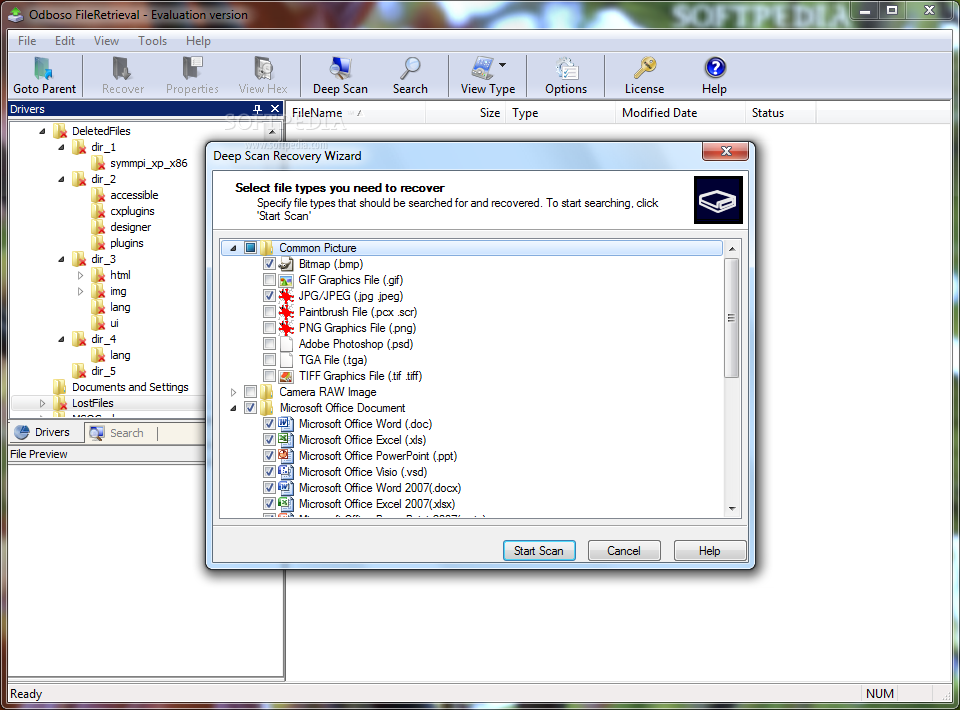This screenshot has height=710, width=960.
Task: Click the Start Scan button
Action: click(539, 551)
